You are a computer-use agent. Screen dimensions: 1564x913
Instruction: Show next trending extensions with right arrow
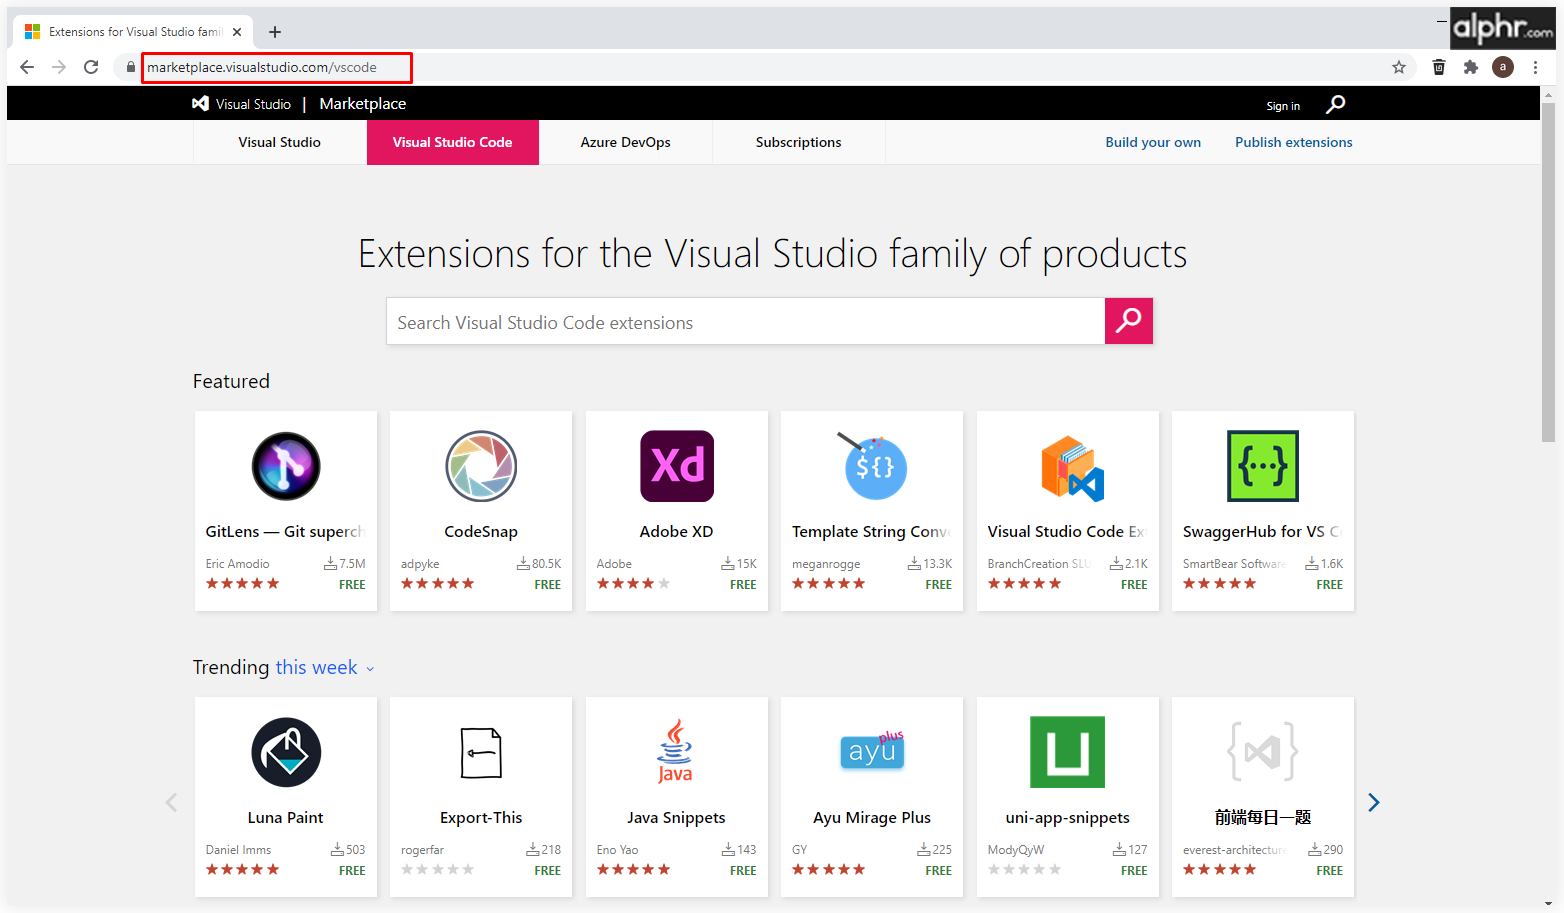(1374, 802)
